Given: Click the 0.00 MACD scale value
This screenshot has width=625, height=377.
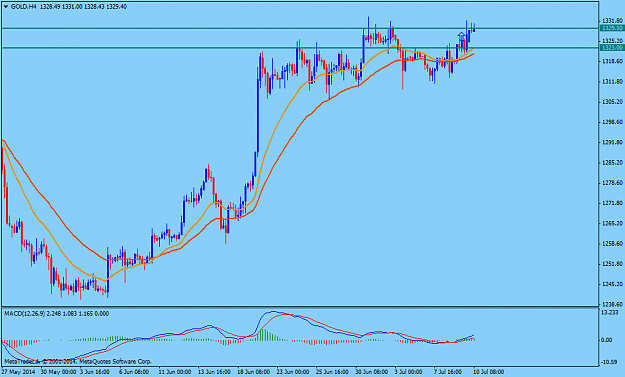Looking at the screenshot, I should [x=606, y=340].
